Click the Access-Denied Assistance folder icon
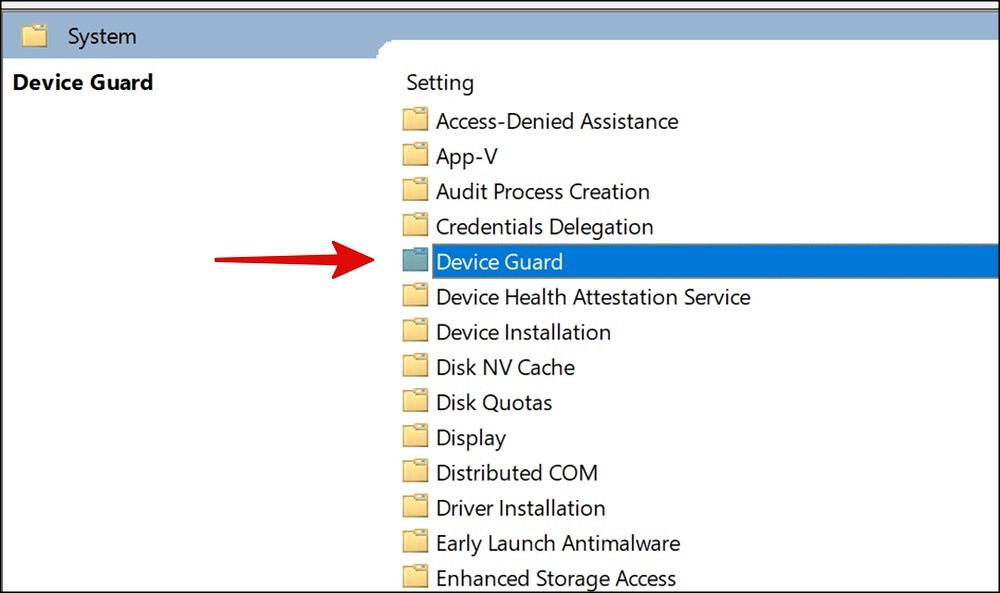The image size is (1000, 593). (x=415, y=119)
